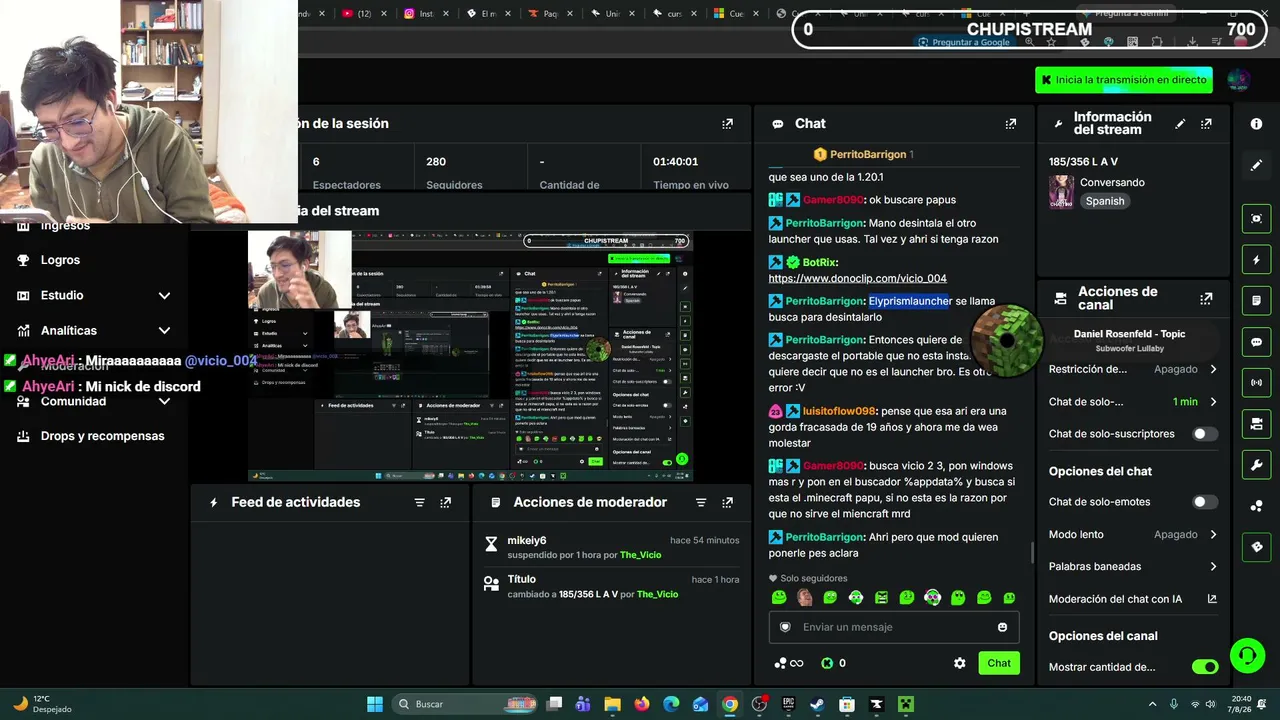The image size is (1280, 720).
Task: Open Steam from the taskbar
Action: tap(817, 704)
